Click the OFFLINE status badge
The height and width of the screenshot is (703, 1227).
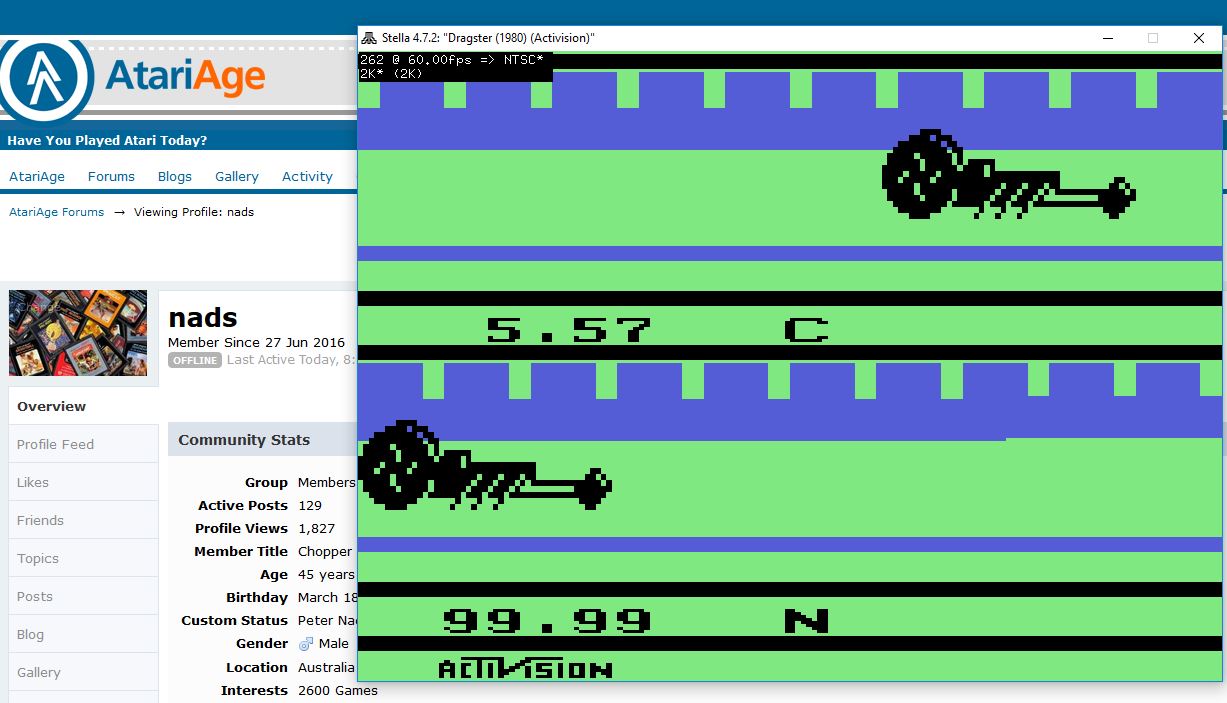195,360
